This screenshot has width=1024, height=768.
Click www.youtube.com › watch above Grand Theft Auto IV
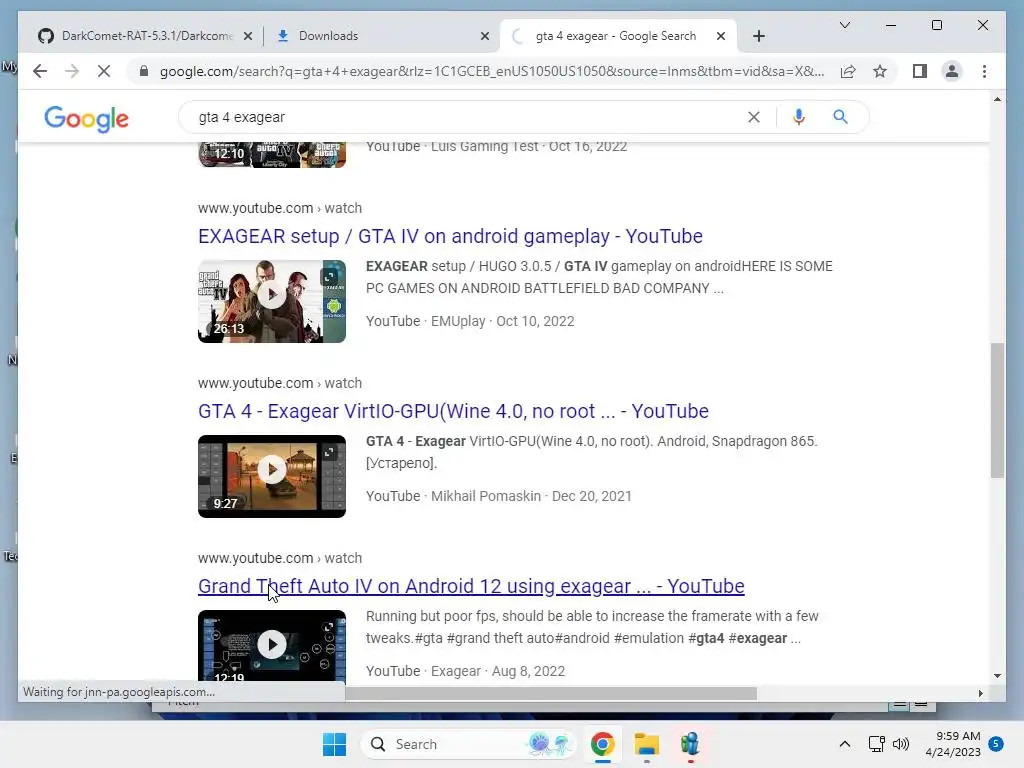pyautogui.click(x=280, y=558)
